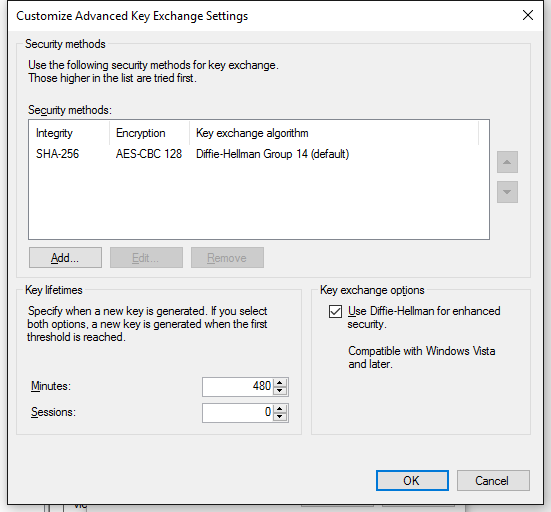Sort by the Integrity column header
This screenshot has height=512, width=551.
(x=69, y=133)
